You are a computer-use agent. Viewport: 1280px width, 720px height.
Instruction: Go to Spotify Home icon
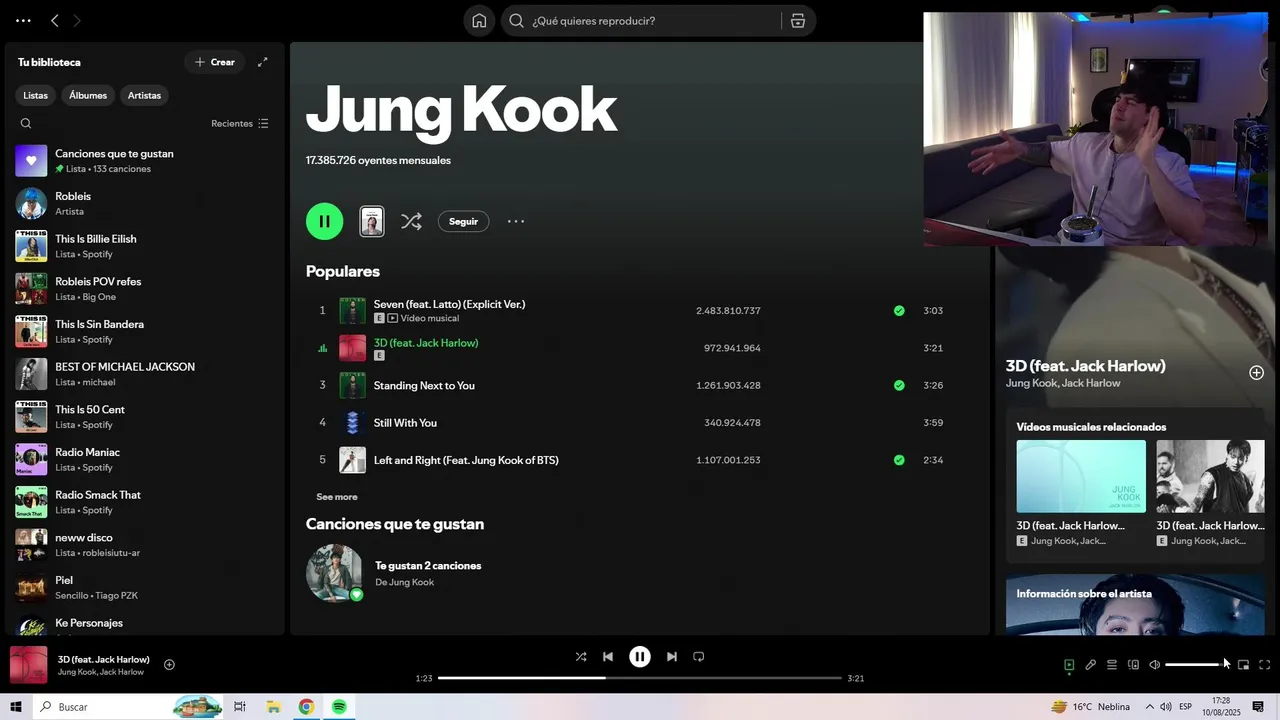click(x=479, y=21)
